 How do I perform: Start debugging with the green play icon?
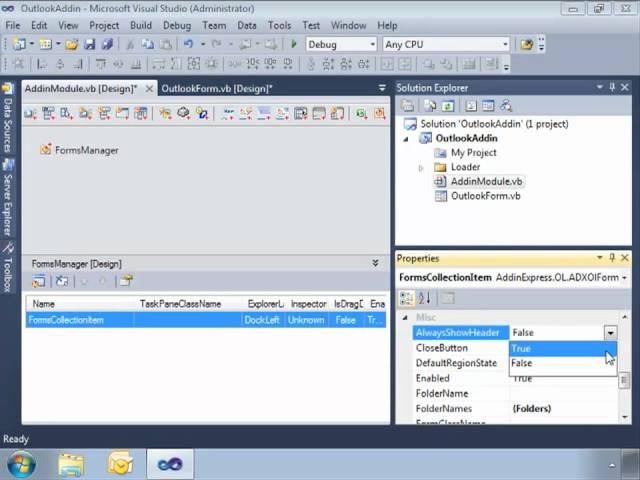[x=293, y=44]
